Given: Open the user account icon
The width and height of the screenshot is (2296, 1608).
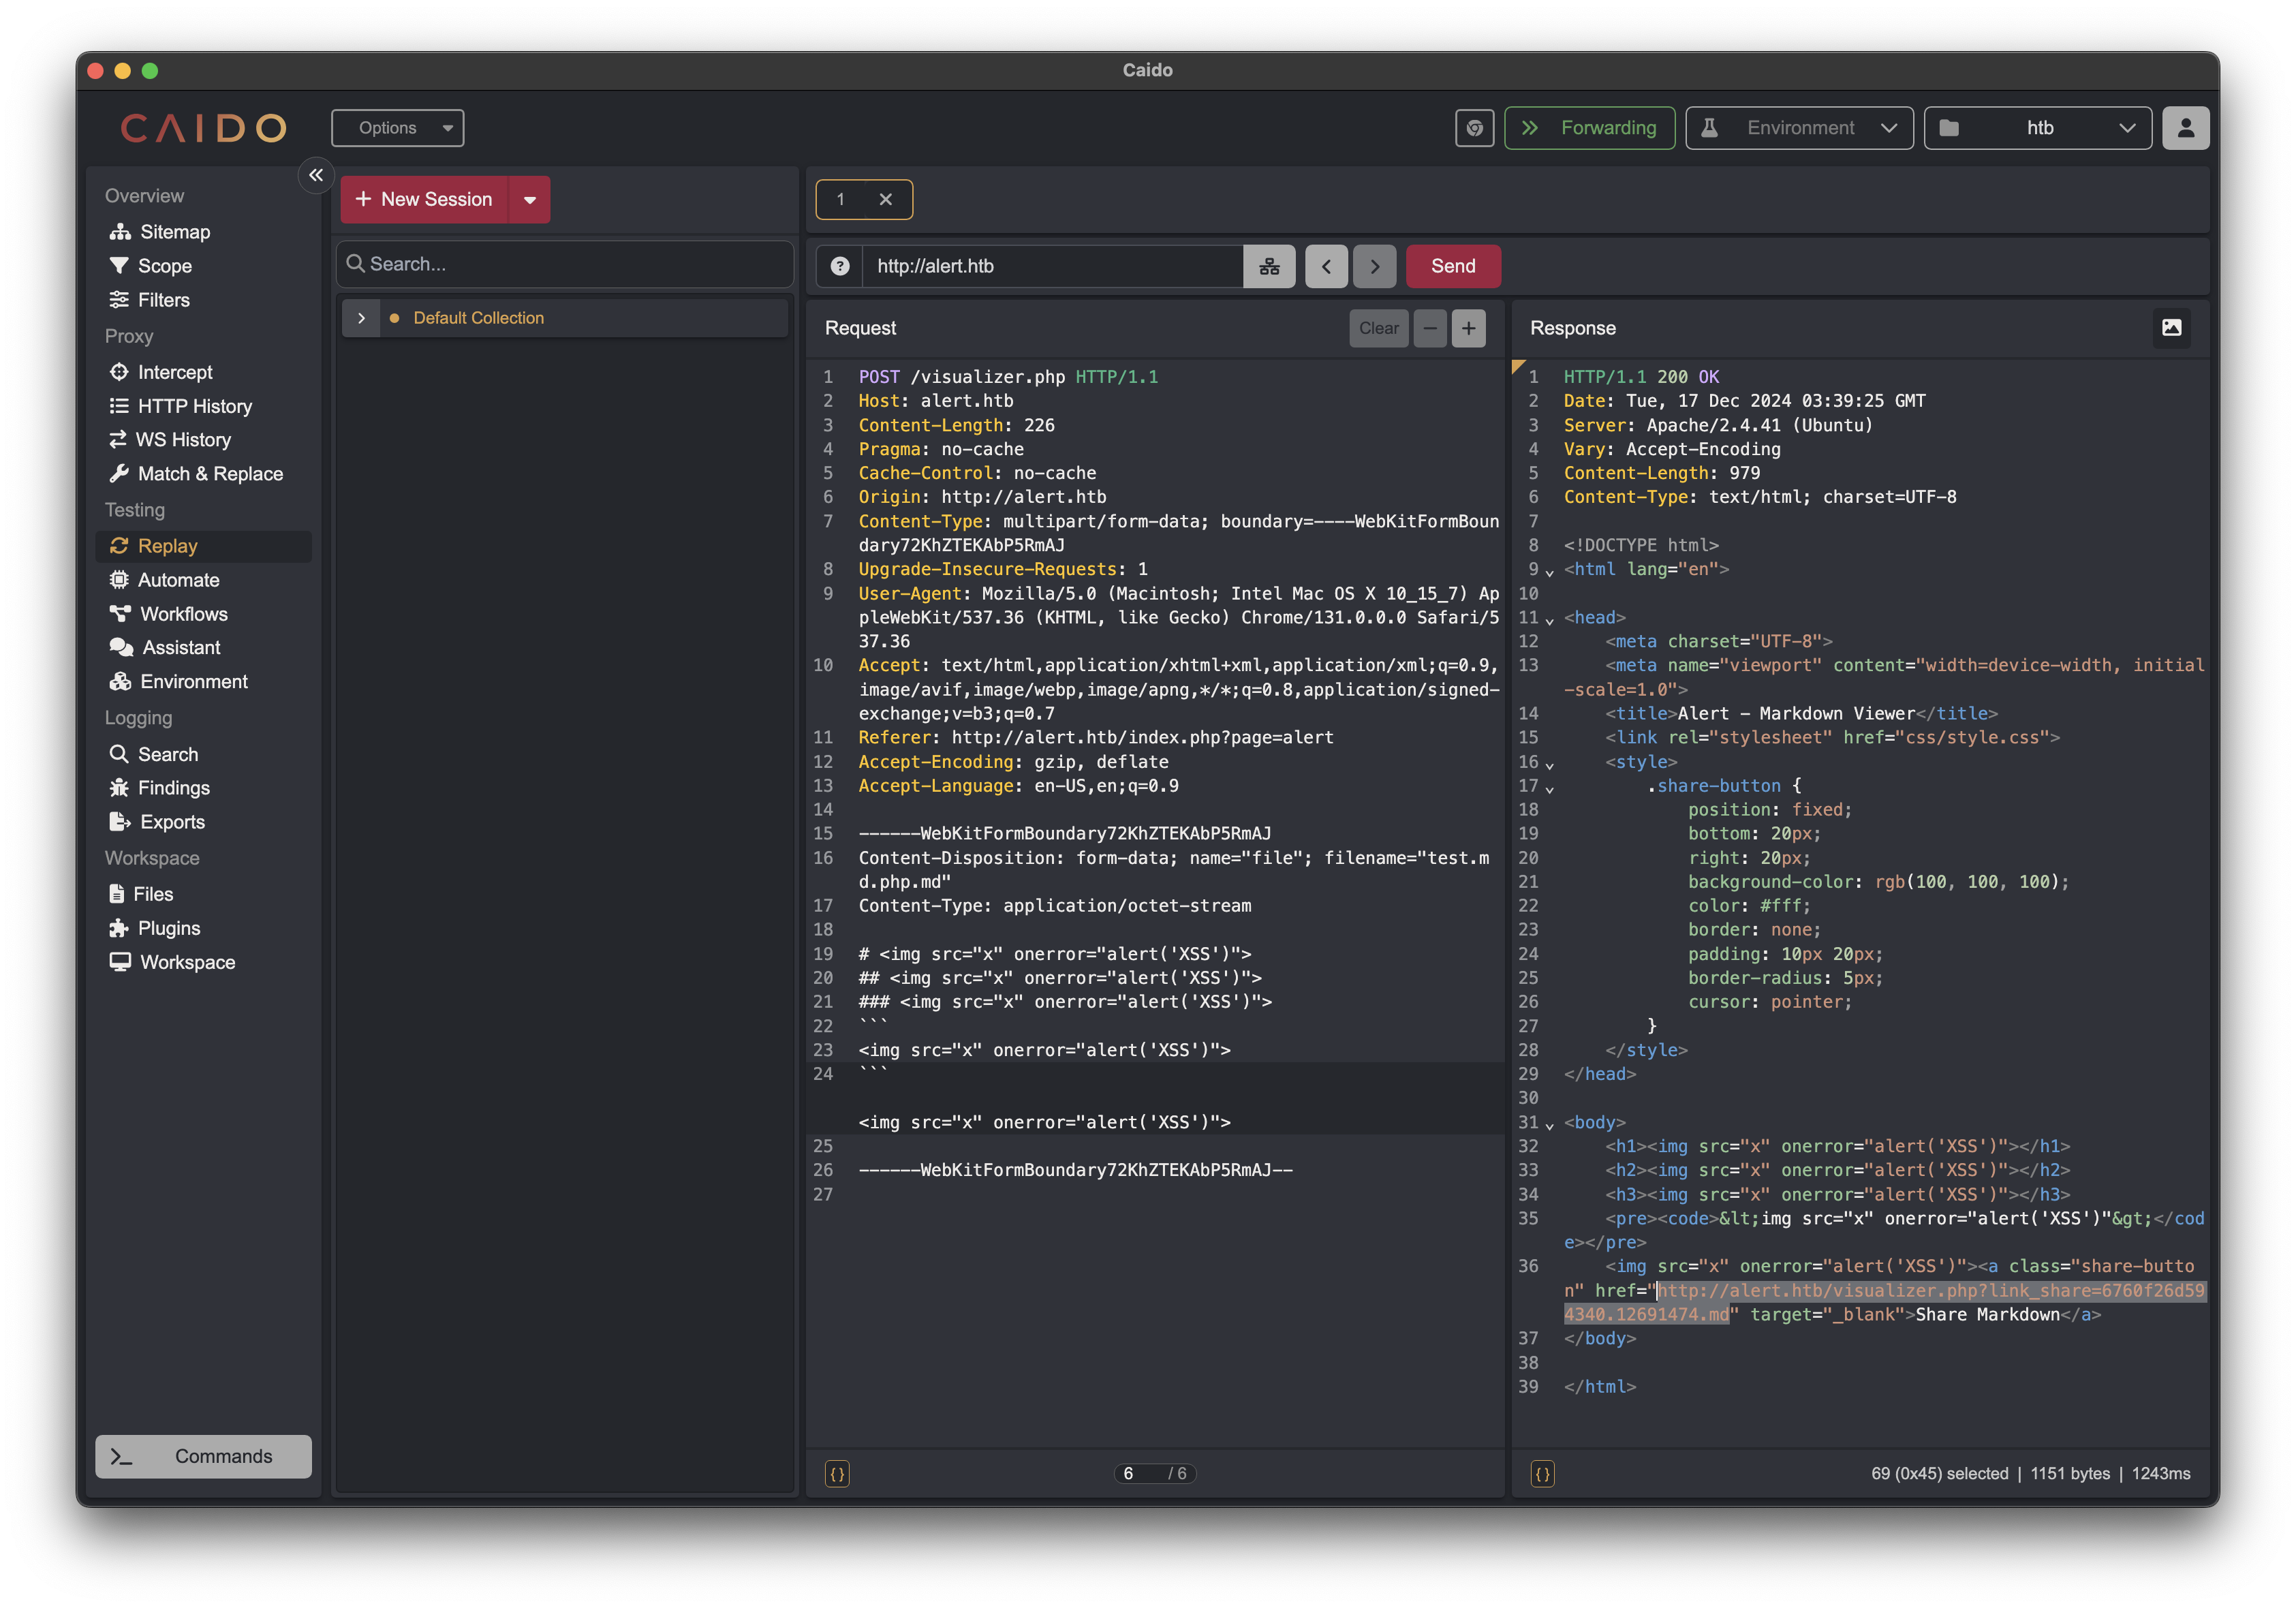Looking at the screenshot, I should pyautogui.click(x=2185, y=128).
